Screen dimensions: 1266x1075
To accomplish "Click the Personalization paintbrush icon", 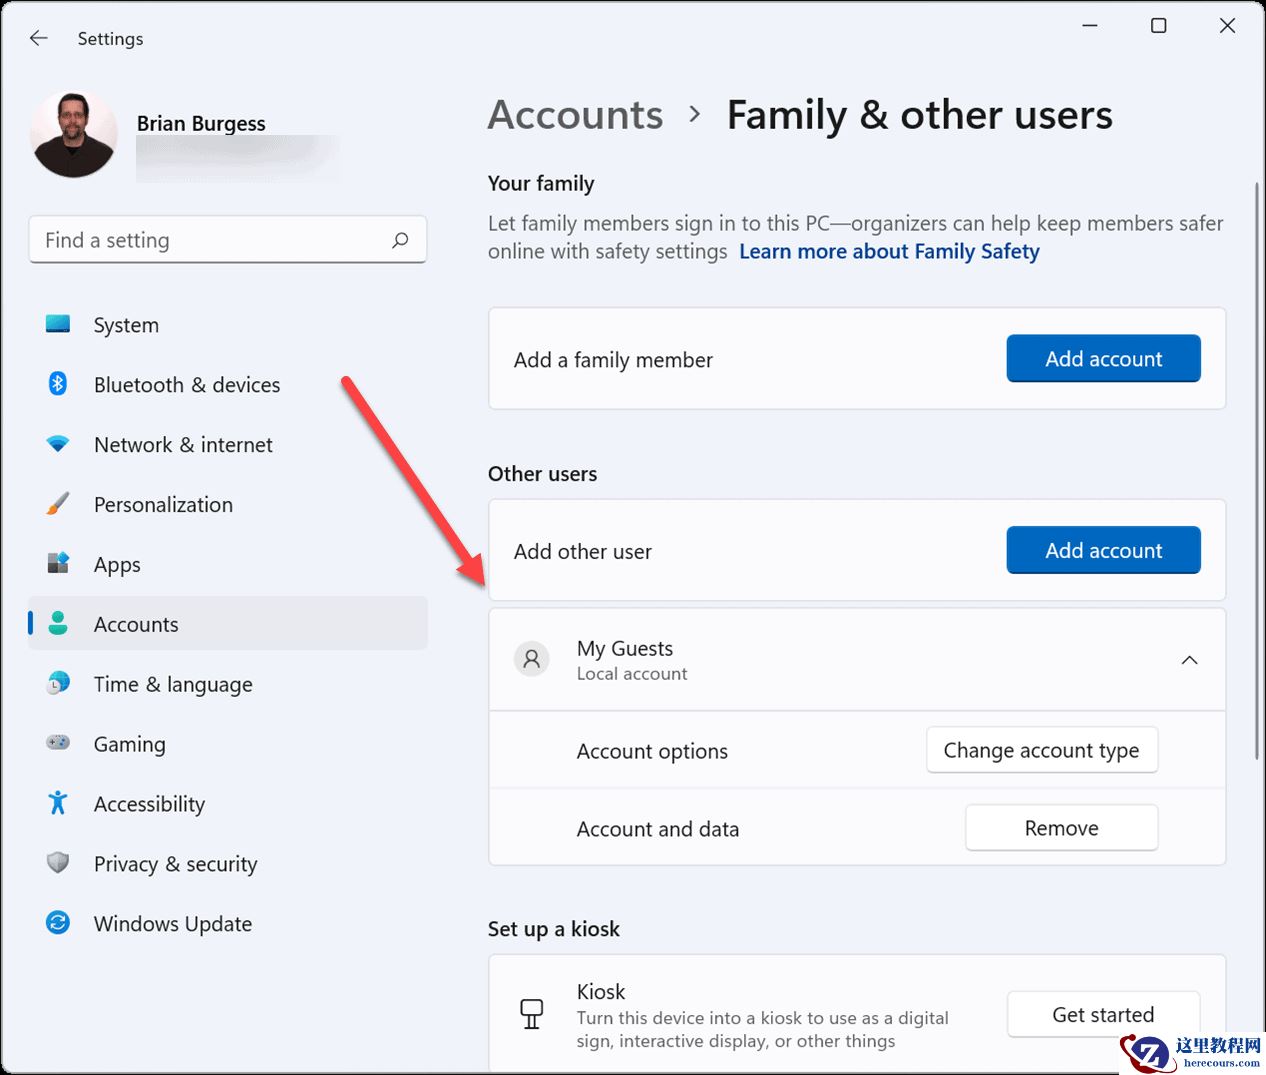I will (x=58, y=504).
